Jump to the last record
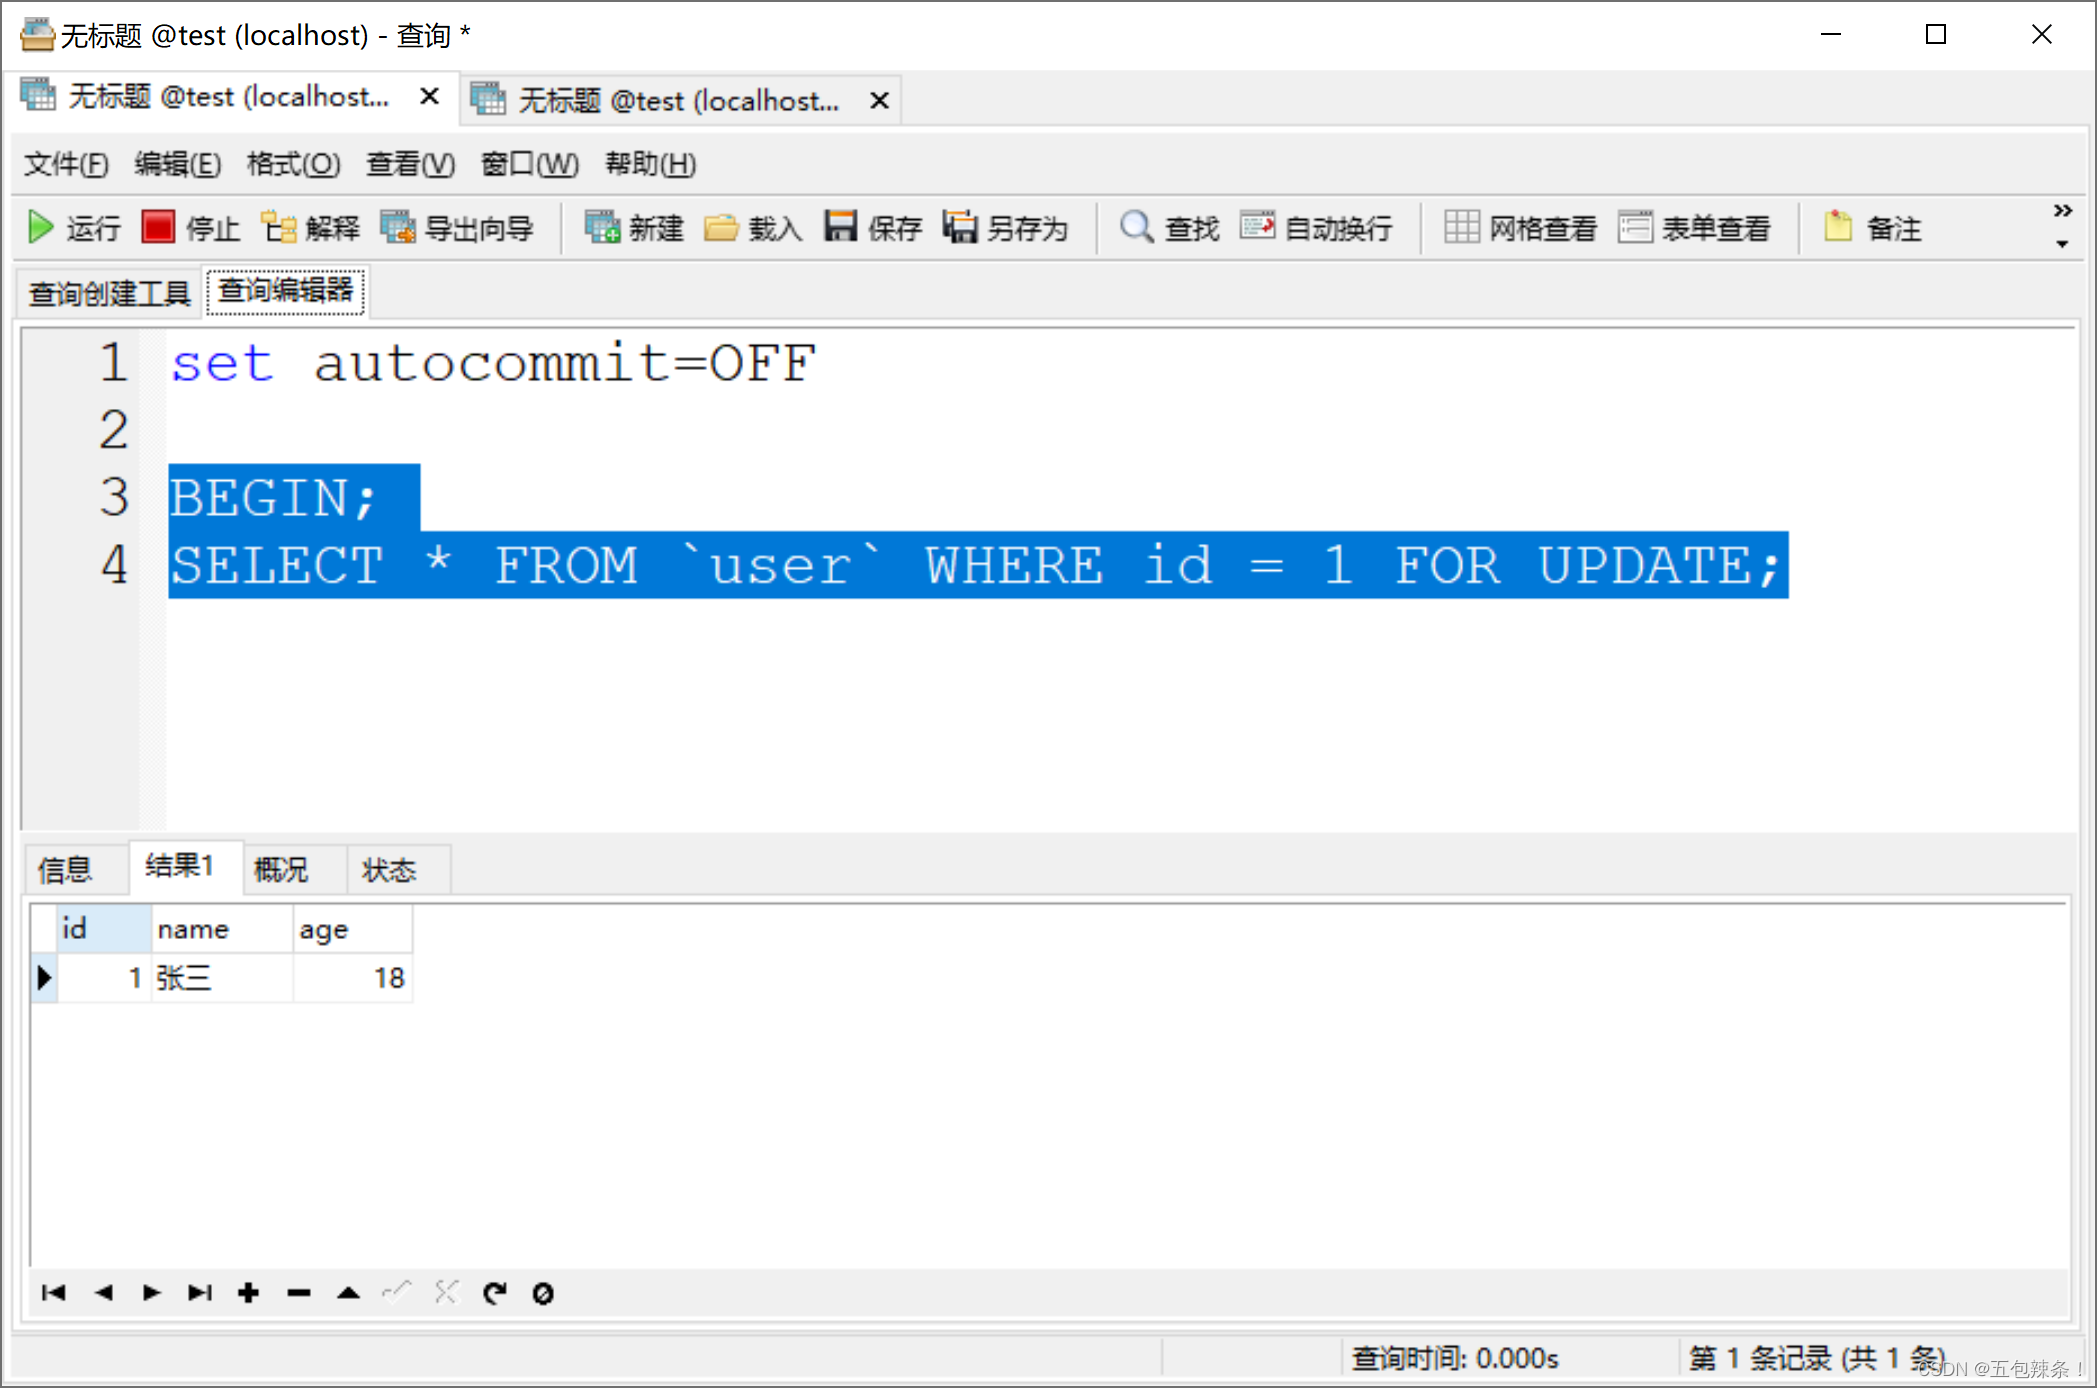The width and height of the screenshot is (2097, 1388). pos(200,1293)
